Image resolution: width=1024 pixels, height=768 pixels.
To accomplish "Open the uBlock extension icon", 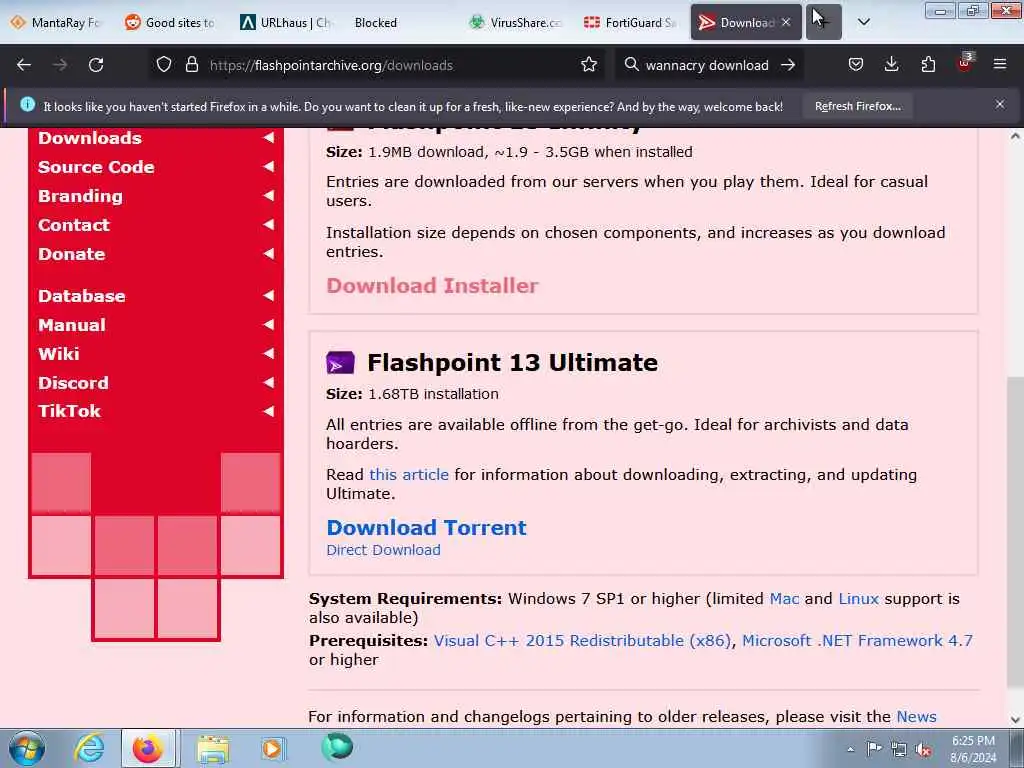I will coord(965,63).
